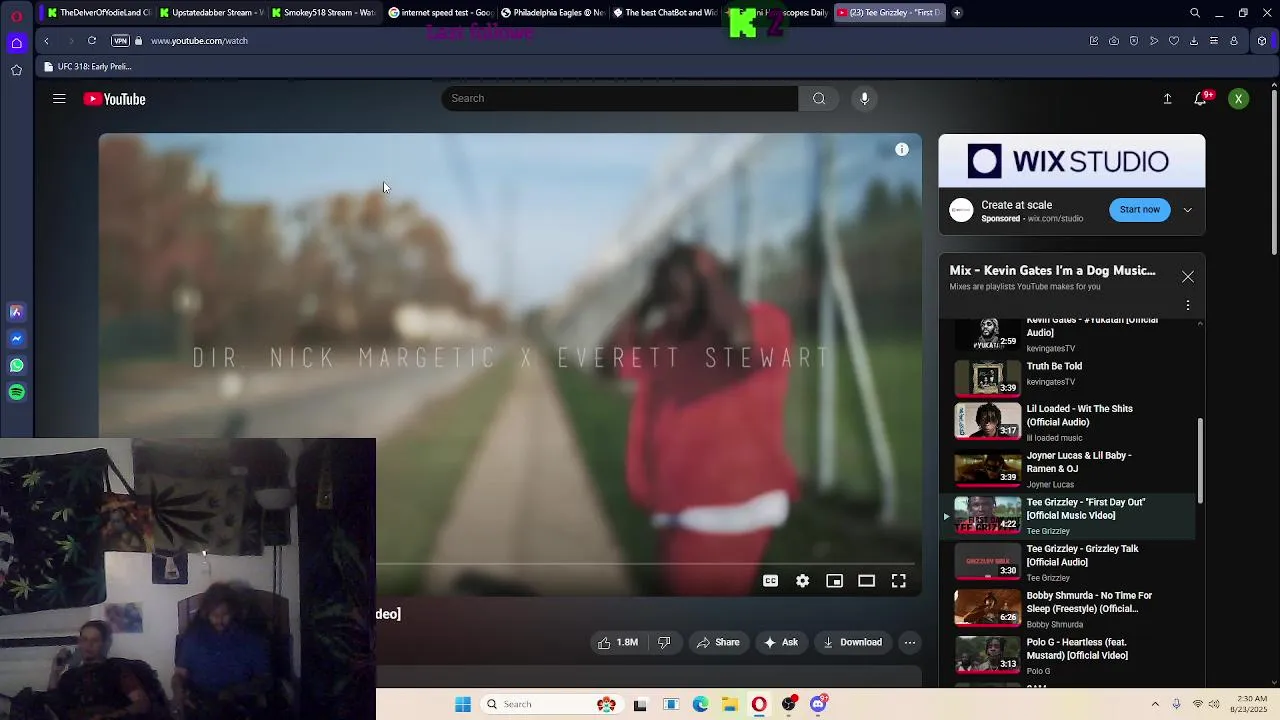Image resolution: width=1280 pixels, height=720 pixels.
Task: Open the account avatar menu
Action: click(x=1238, y=99)
